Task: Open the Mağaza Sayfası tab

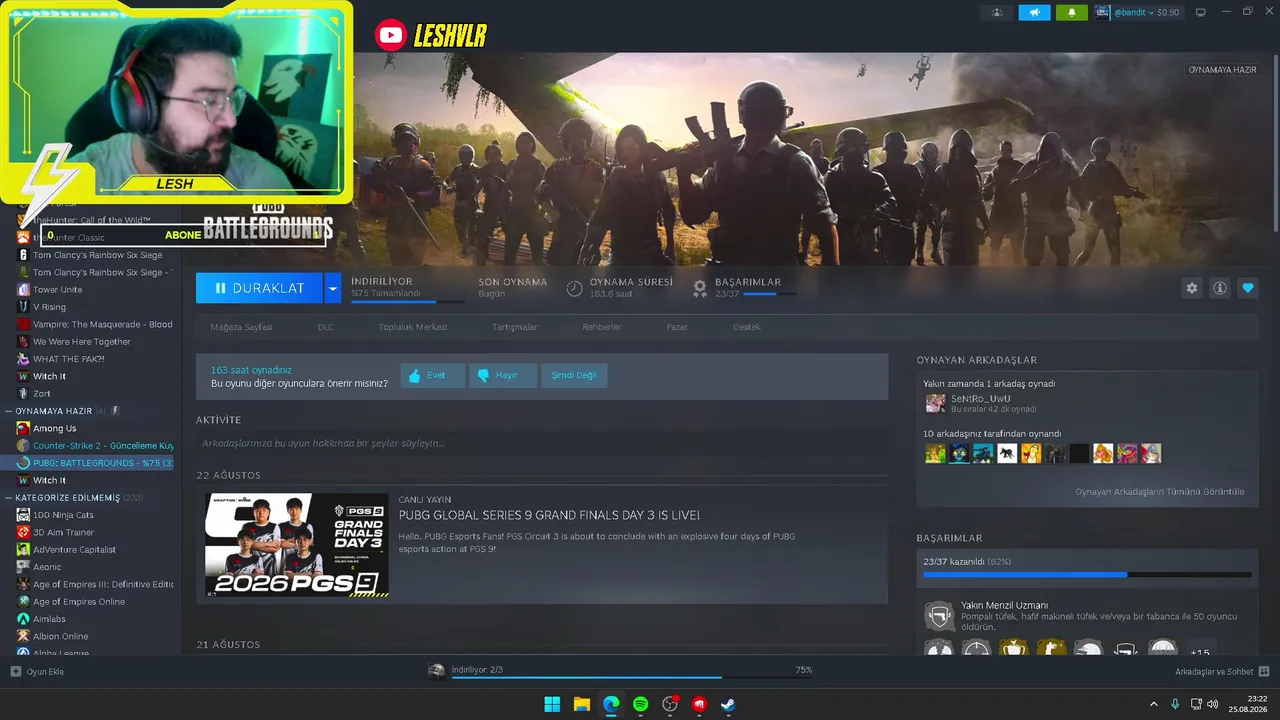Action: click(x=241, y=327)
